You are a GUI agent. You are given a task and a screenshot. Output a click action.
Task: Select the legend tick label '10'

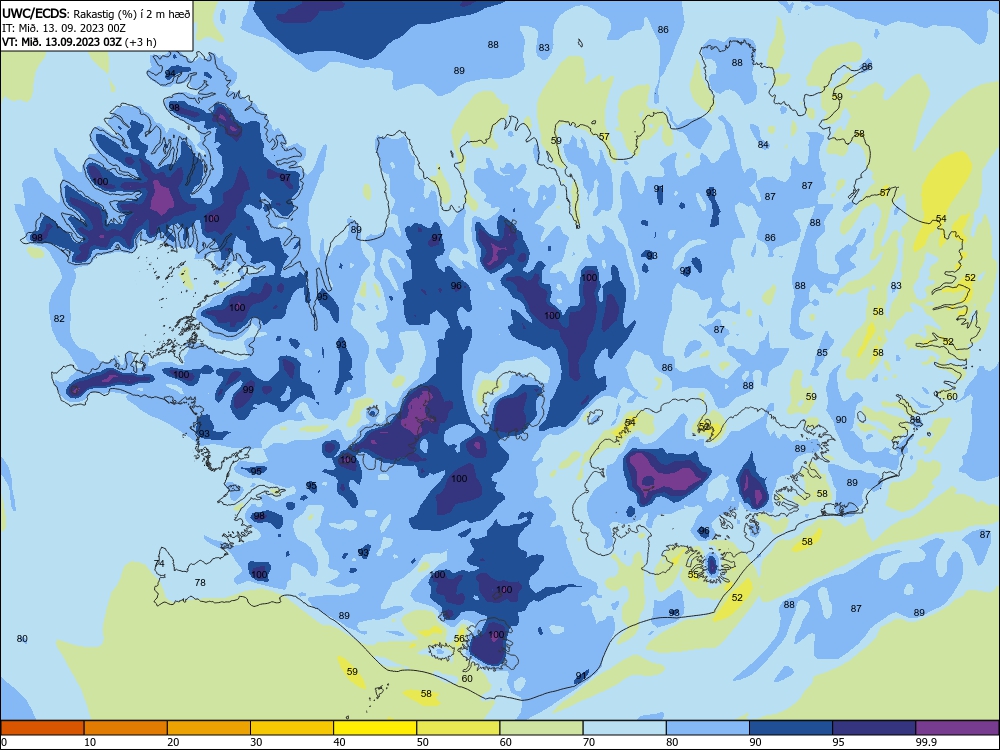click(x=90, y=742)
